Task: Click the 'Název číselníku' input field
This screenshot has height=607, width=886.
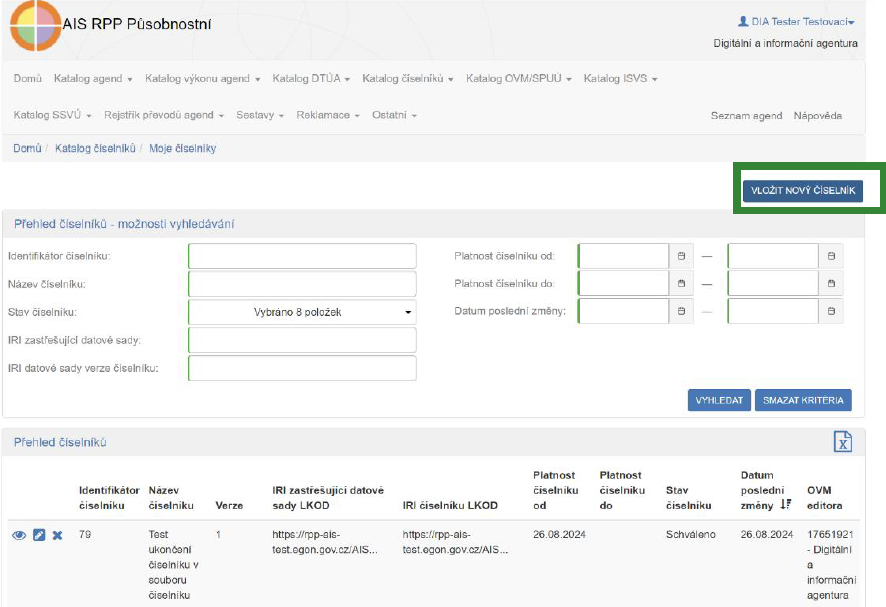Action: pyautogui.click(x=302, y=284)
